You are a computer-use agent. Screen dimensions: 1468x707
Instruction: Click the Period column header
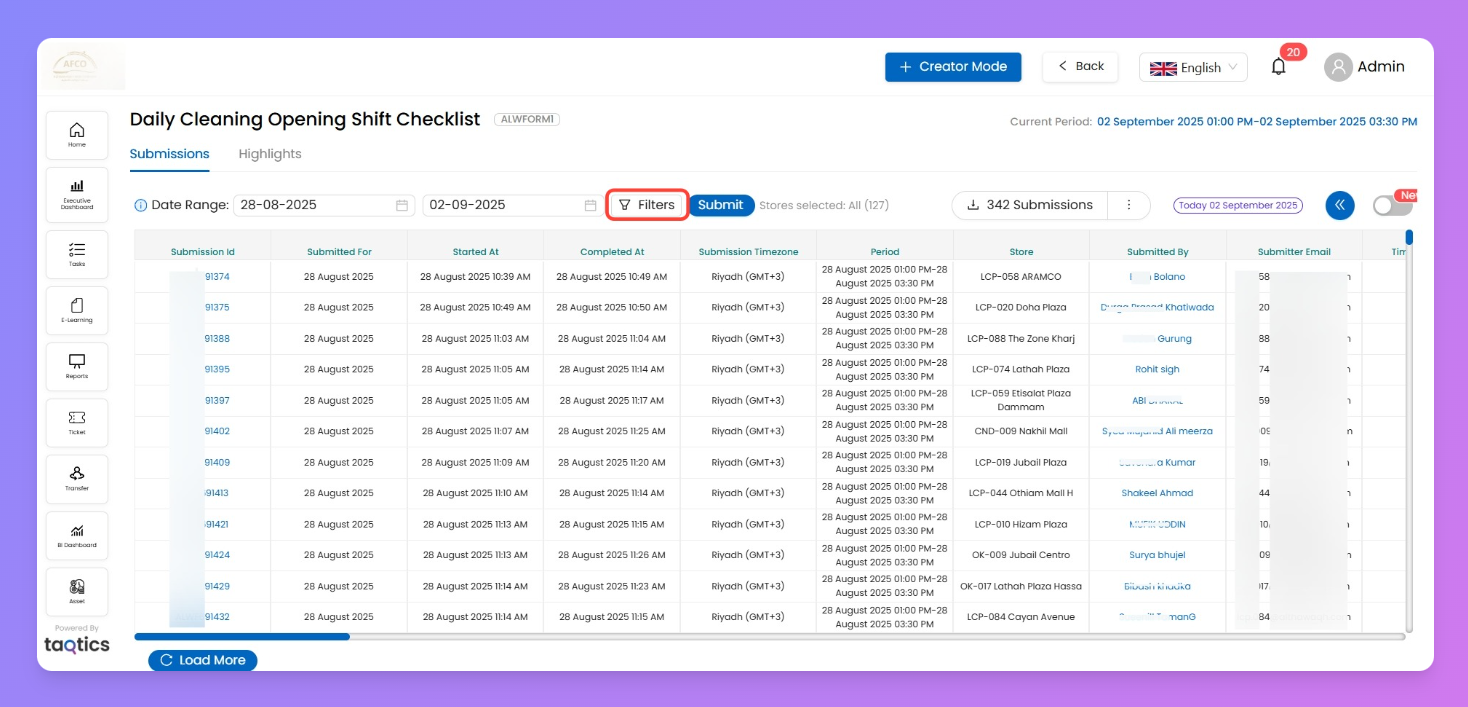[x=885, y=252]
